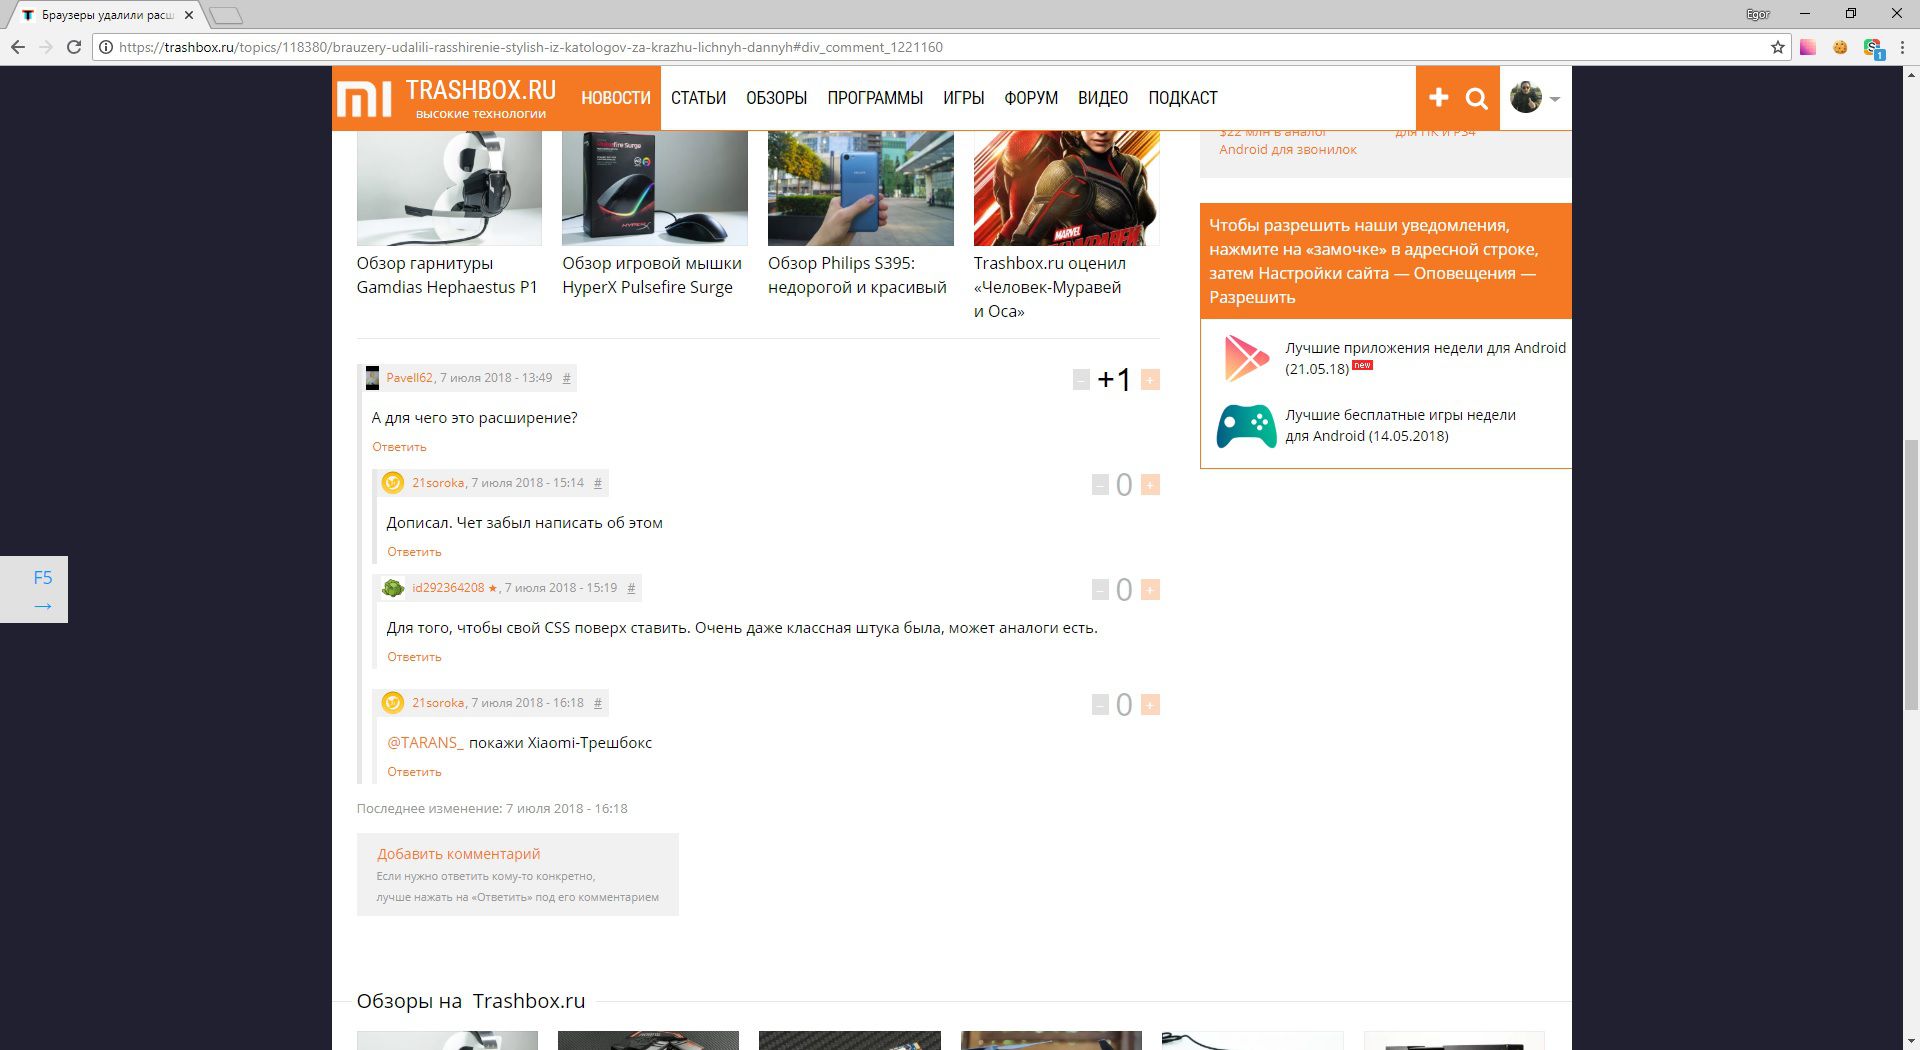Open the СТАТЬИ section
Viewport: 1920px width, 1050px height.
pos(698,98)
